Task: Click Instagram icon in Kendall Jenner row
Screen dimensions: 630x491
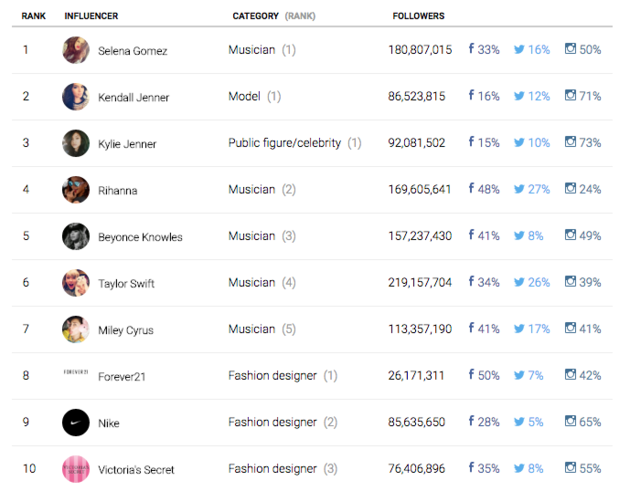Action: coord(570,96)
